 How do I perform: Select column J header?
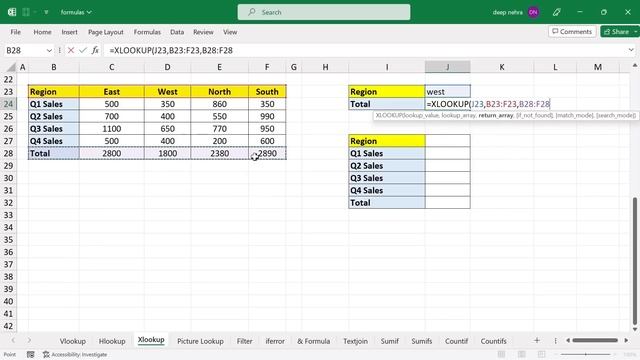(x=447, y=67)
